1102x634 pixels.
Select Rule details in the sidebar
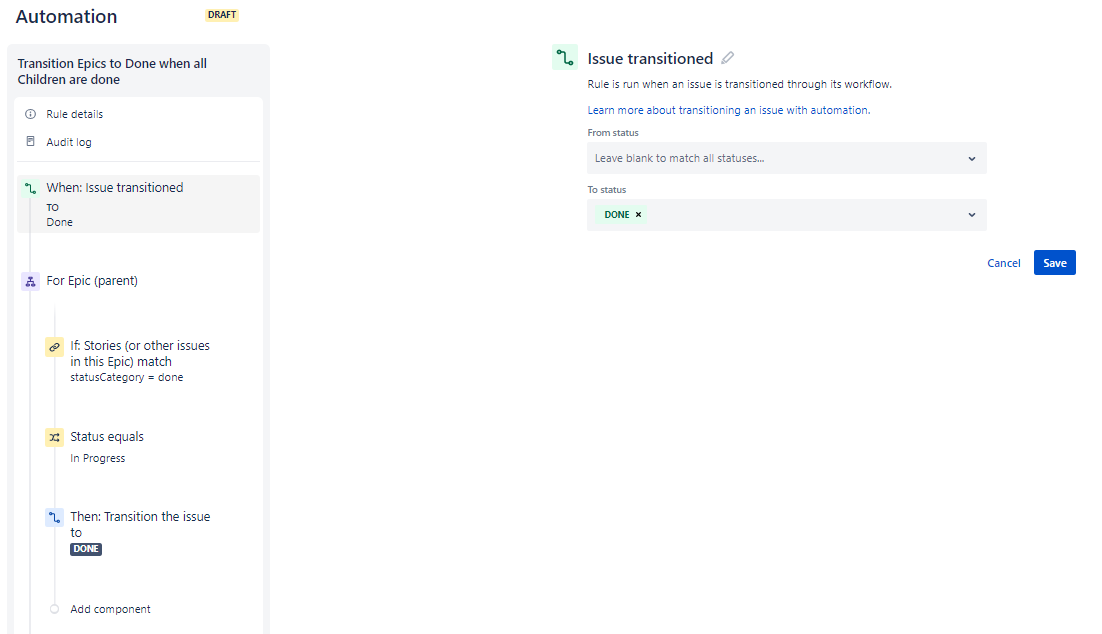(75, 113)
